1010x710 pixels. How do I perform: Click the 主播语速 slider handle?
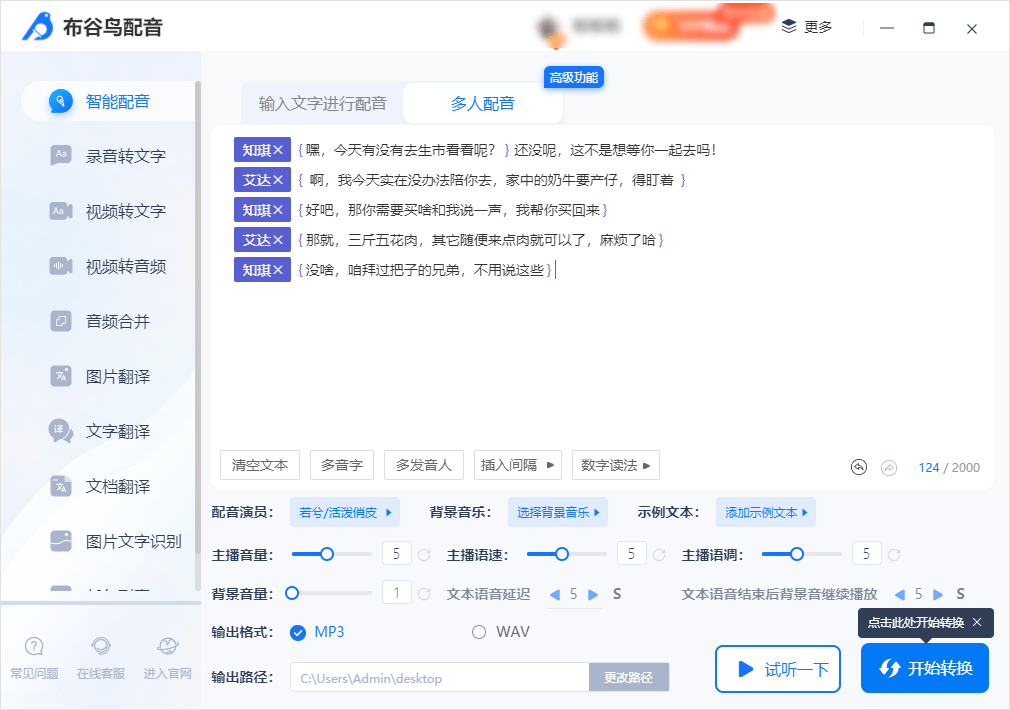coord(562,554)
